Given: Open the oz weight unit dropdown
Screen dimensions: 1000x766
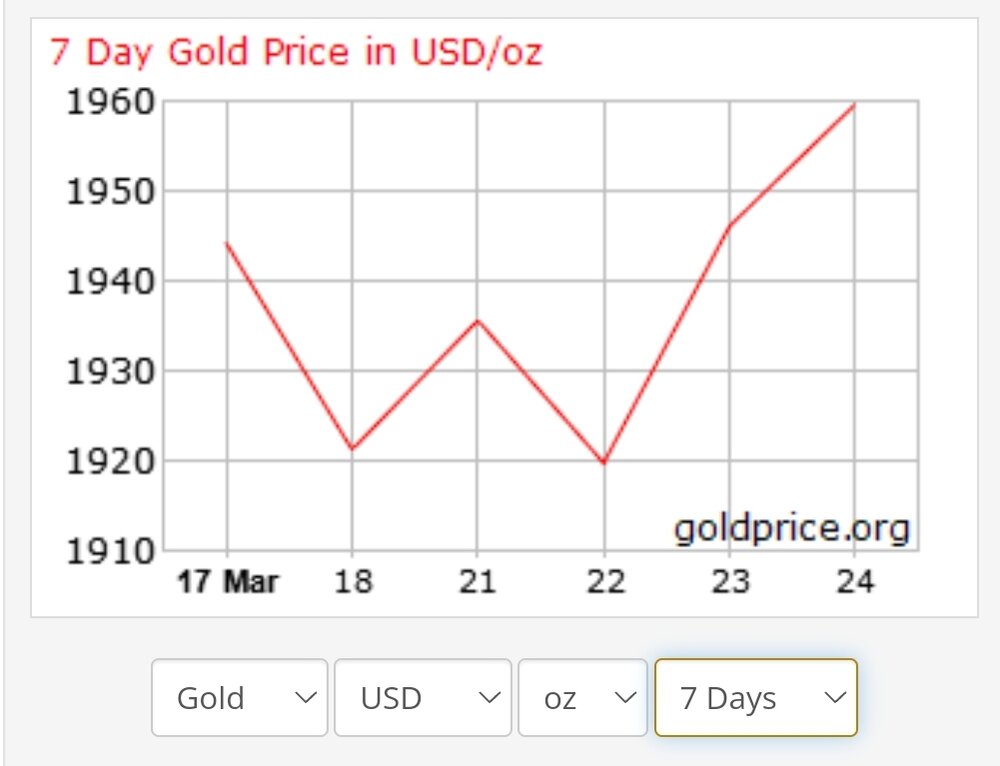Looking at the screenshot, I should [582, 698].
